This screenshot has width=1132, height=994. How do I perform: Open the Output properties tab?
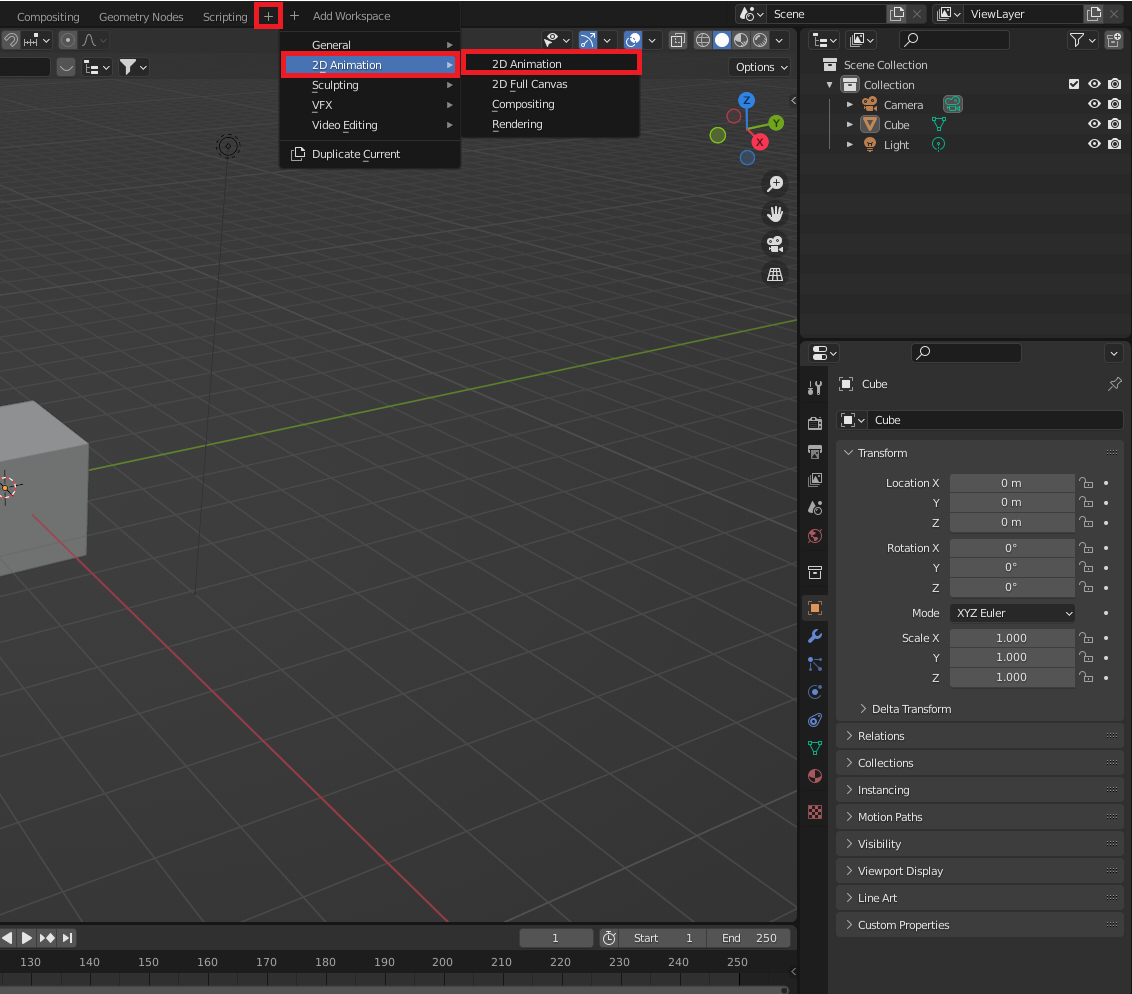815,452
